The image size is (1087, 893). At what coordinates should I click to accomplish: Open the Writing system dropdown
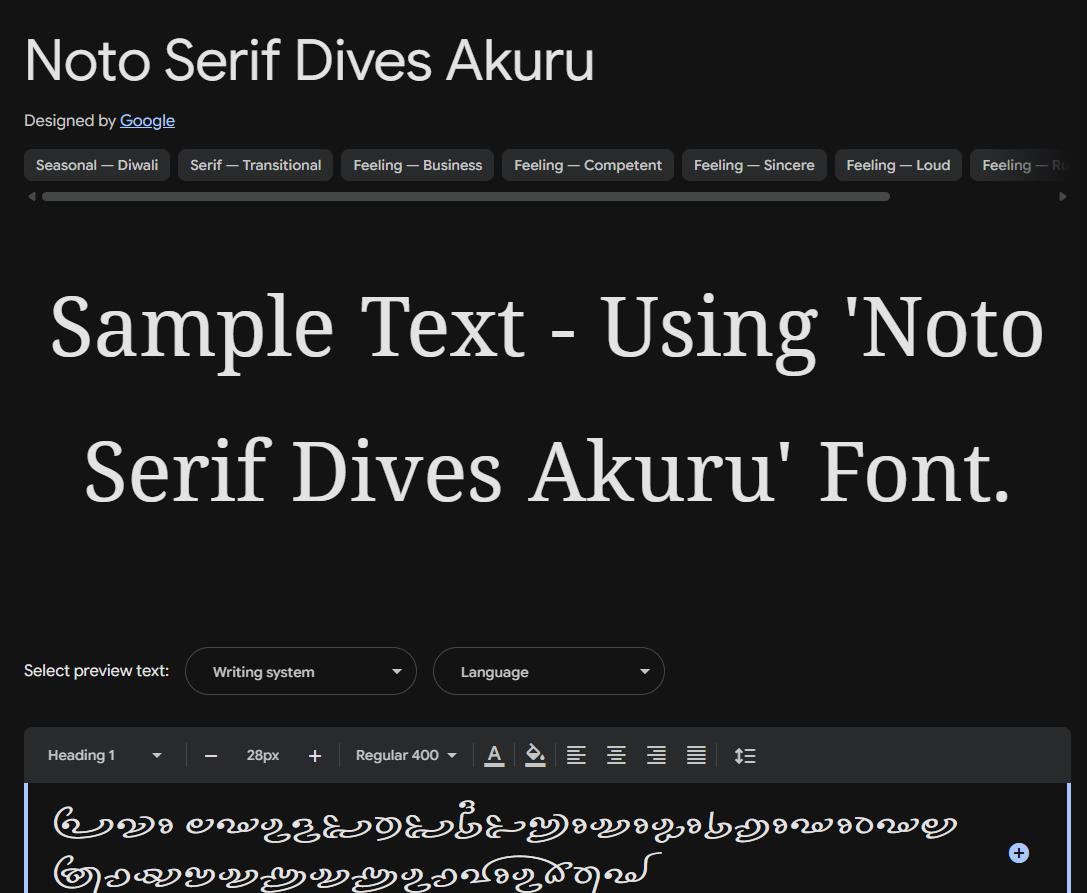pyautogui.click(x=301, y=671)
